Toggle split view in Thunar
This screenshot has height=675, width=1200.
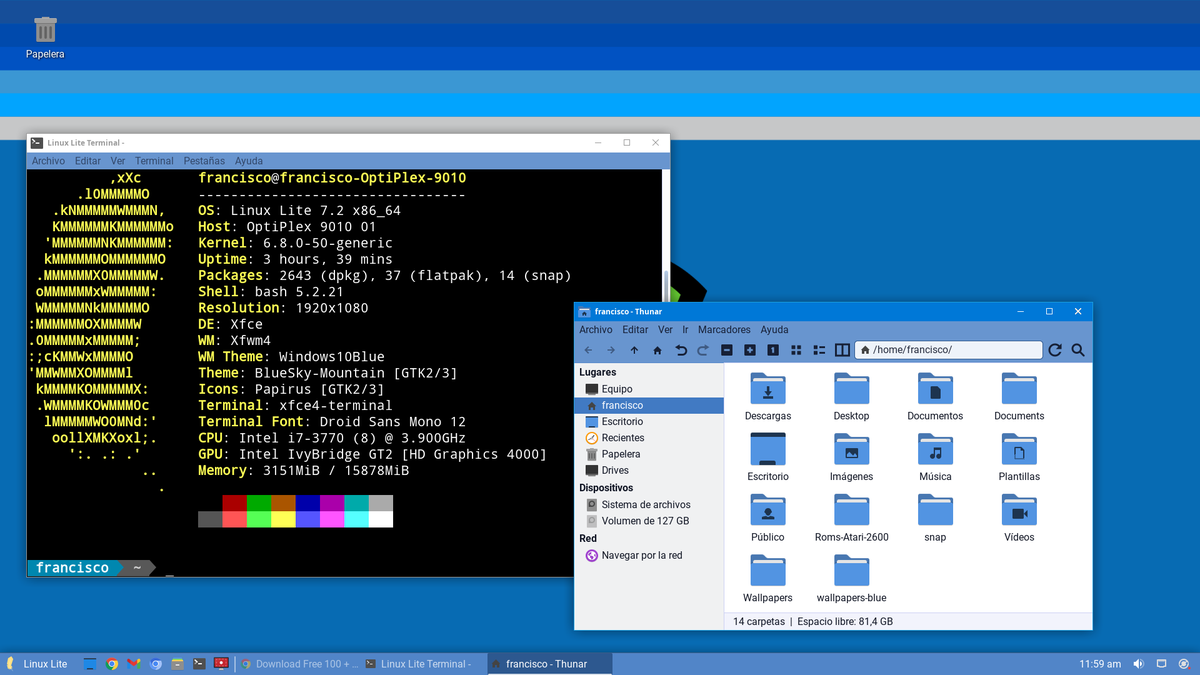pos(842,350)
